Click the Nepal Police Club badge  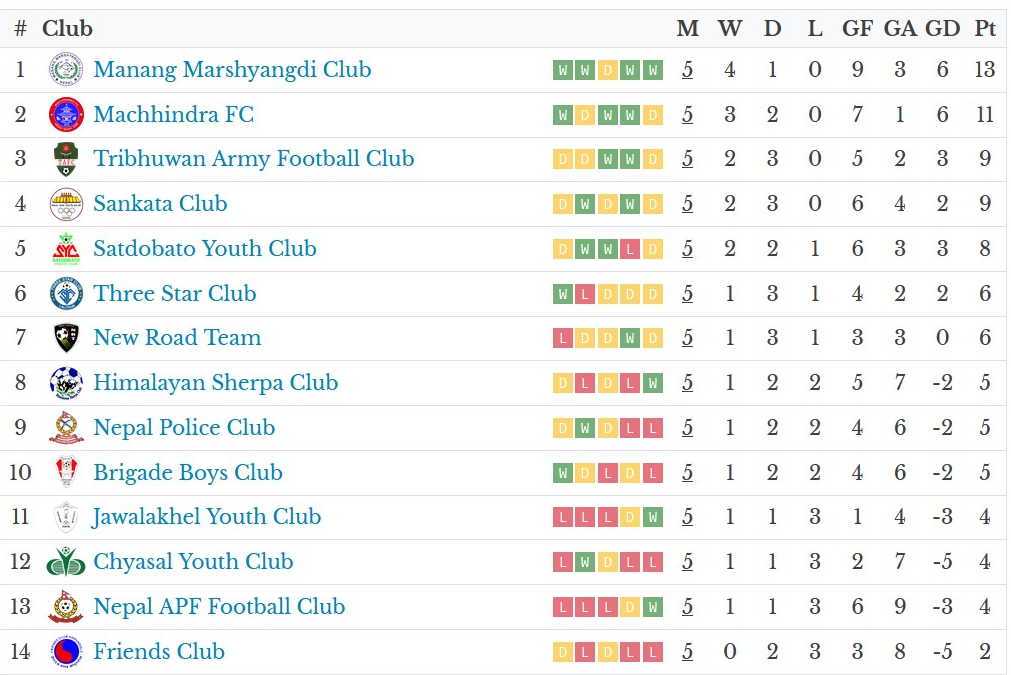click(x=66, y=428)
